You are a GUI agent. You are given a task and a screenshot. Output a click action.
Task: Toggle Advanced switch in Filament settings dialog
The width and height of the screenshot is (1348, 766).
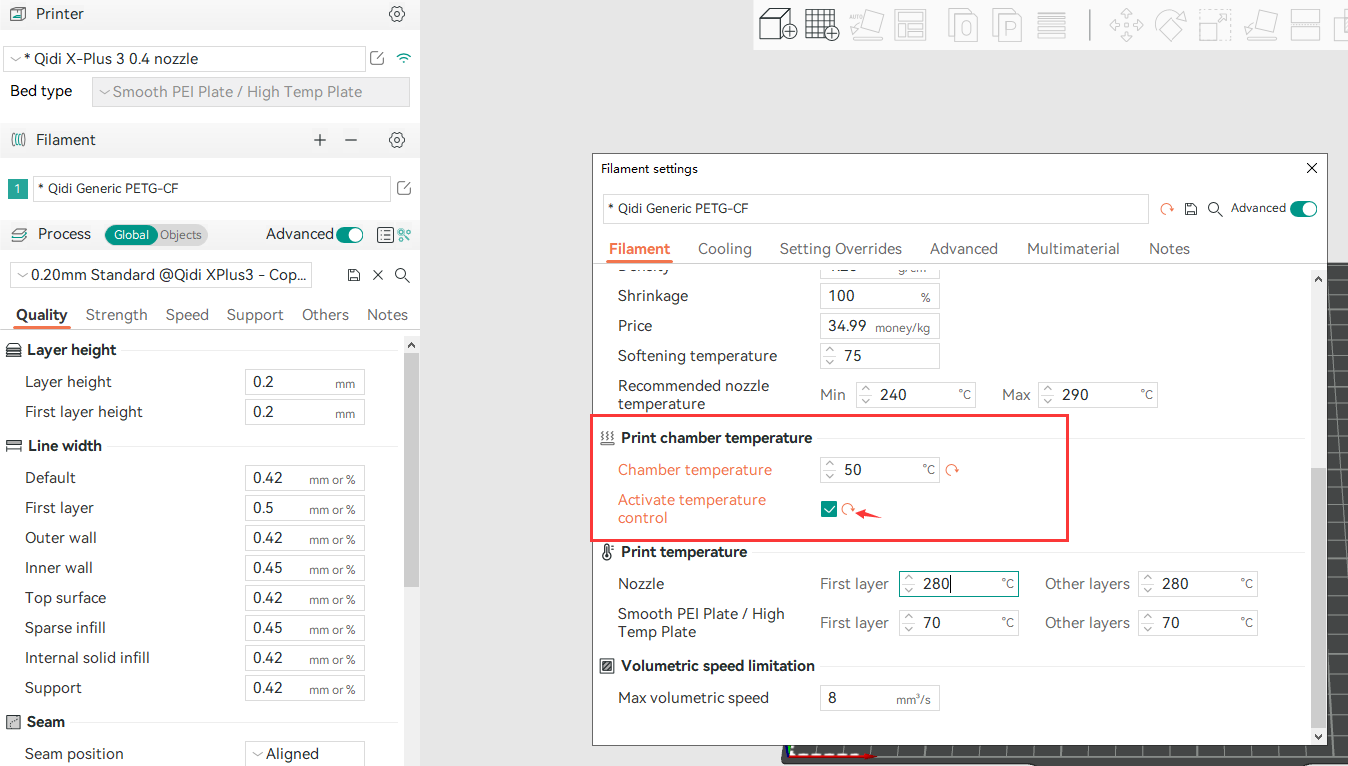point(1303,209)
